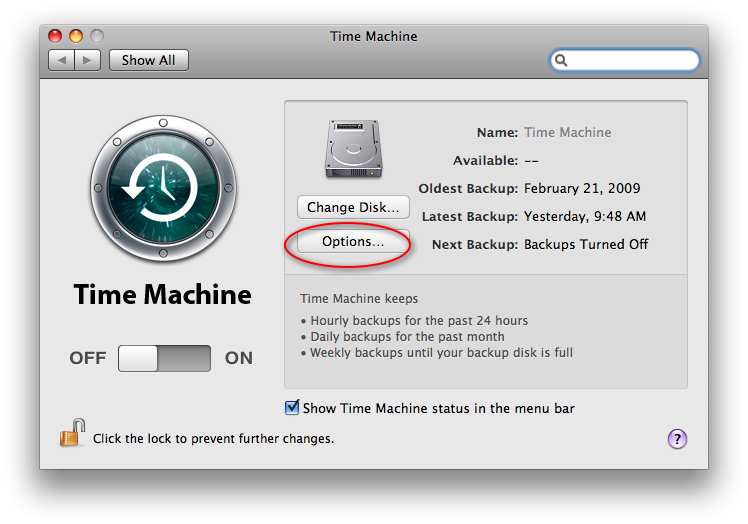
Task: Open the Options... dialog button
Action: (353, 241)
